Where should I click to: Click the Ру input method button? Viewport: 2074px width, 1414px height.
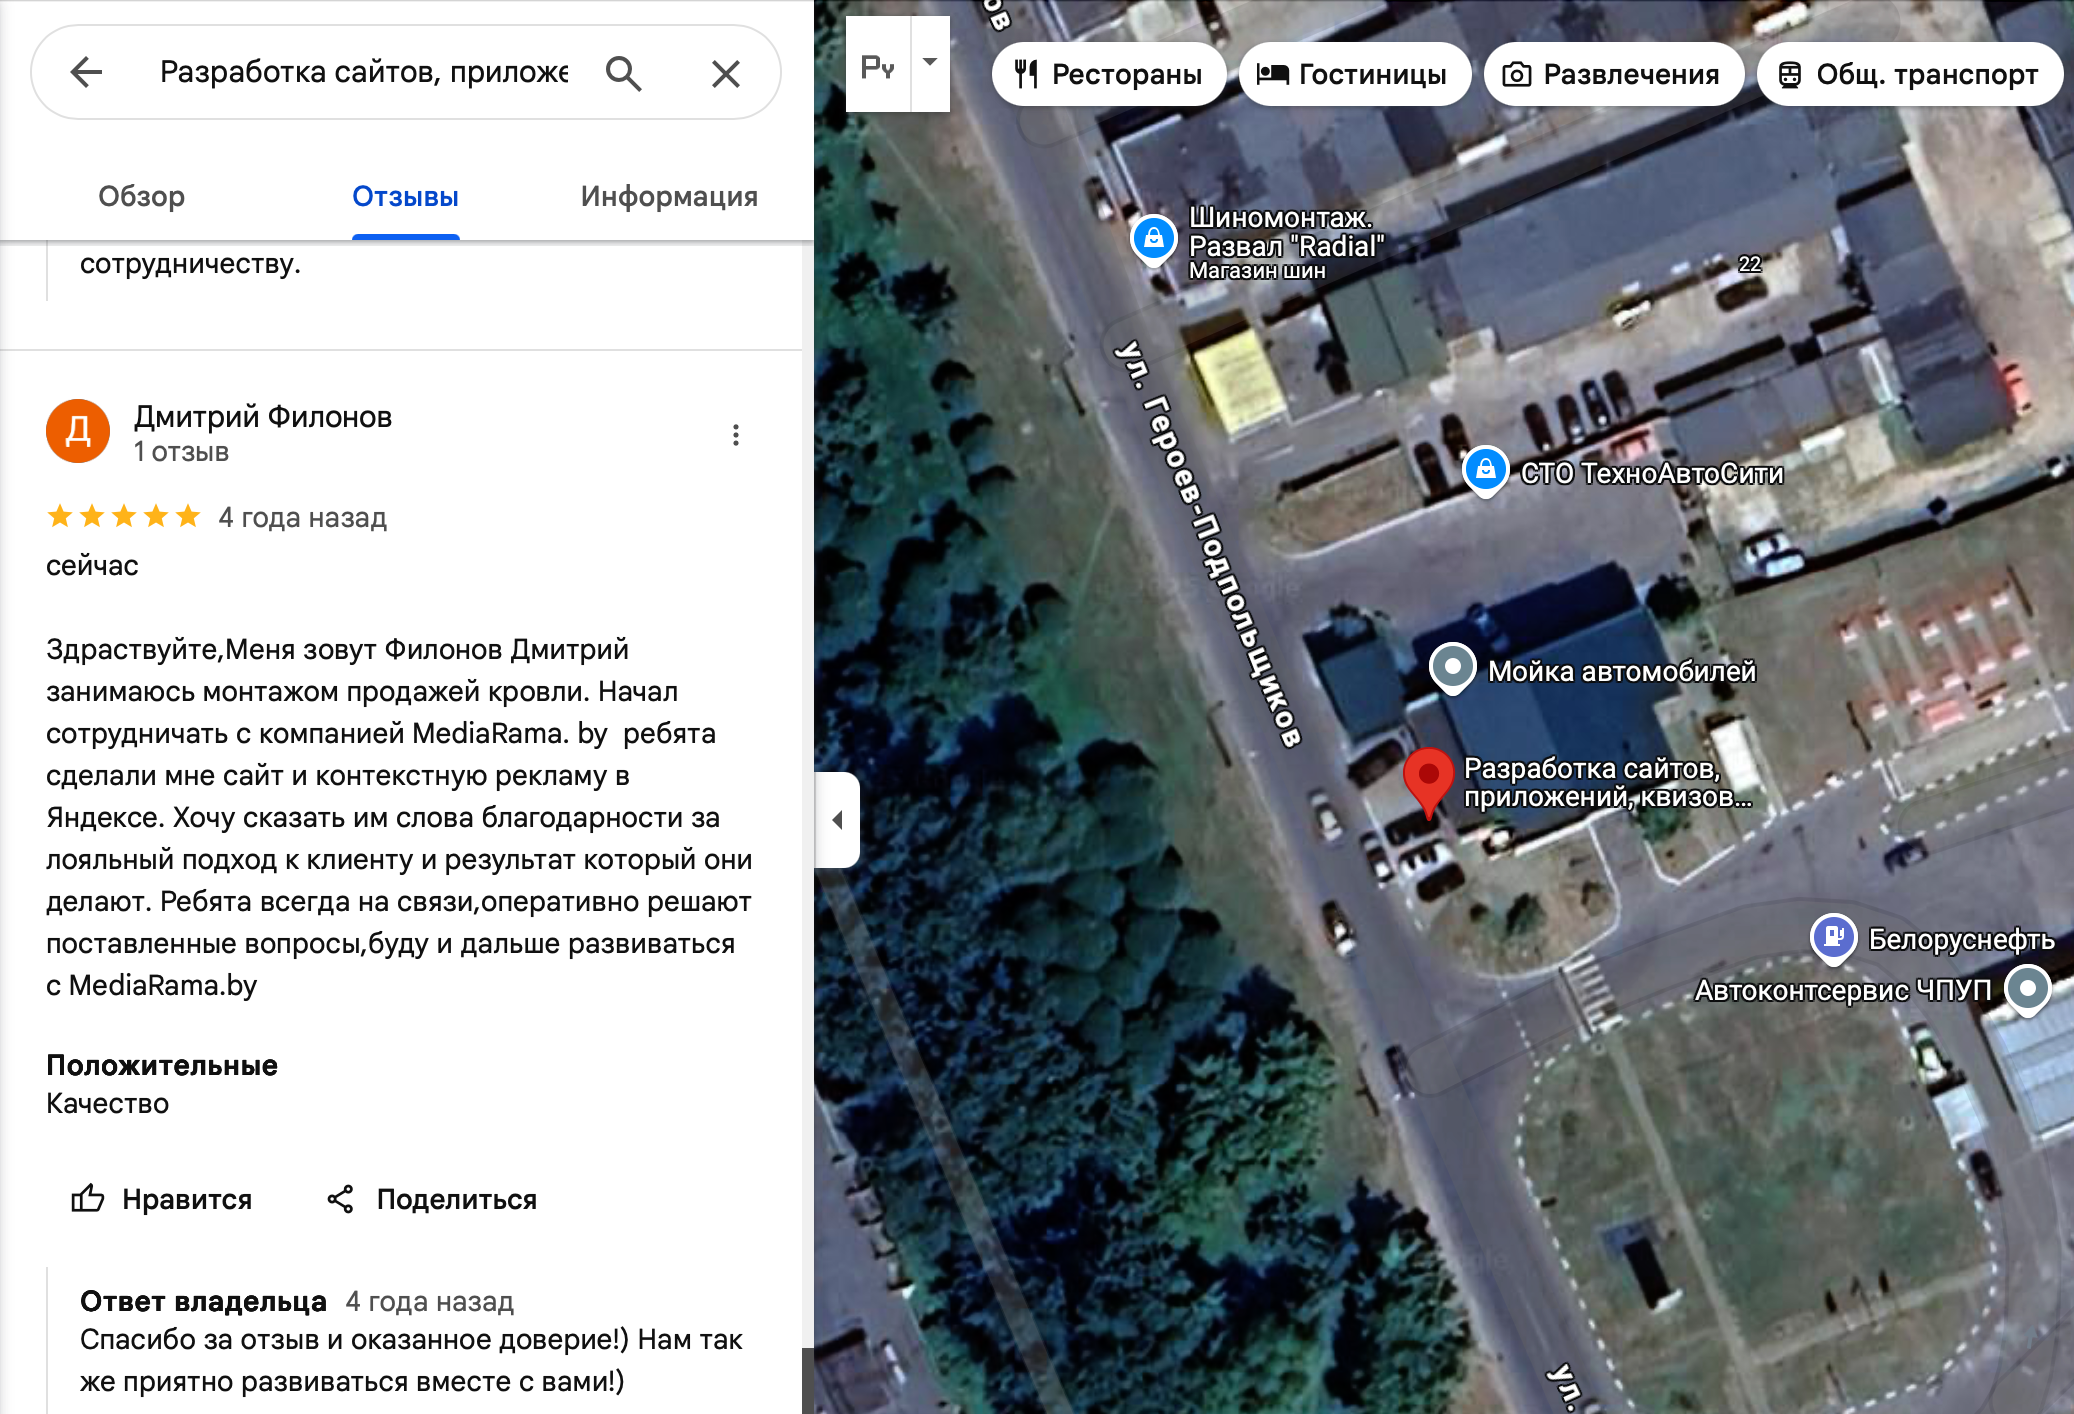(878, 64)
